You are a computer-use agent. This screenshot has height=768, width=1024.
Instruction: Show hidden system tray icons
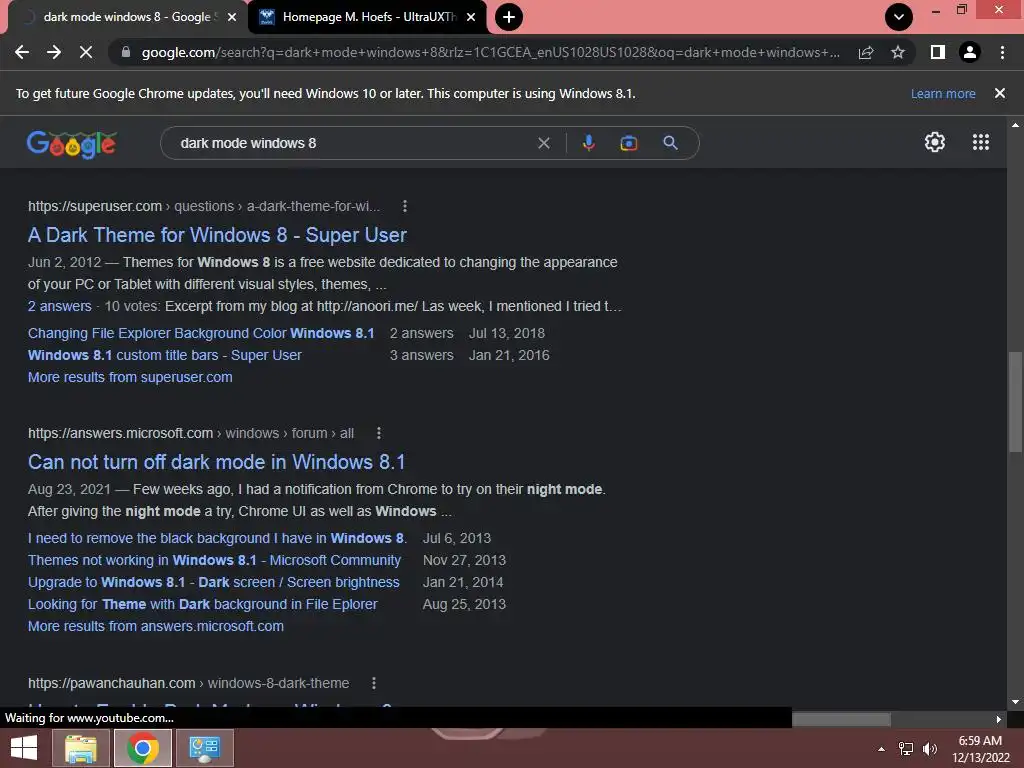[x=882, y=749]
